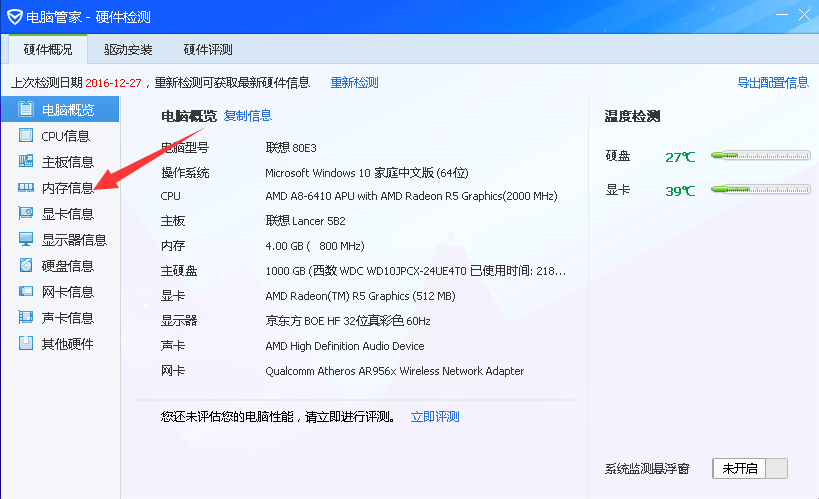Click 导出配置信息 link
This screenshot has width=819, height=499.
pos(773,83)
